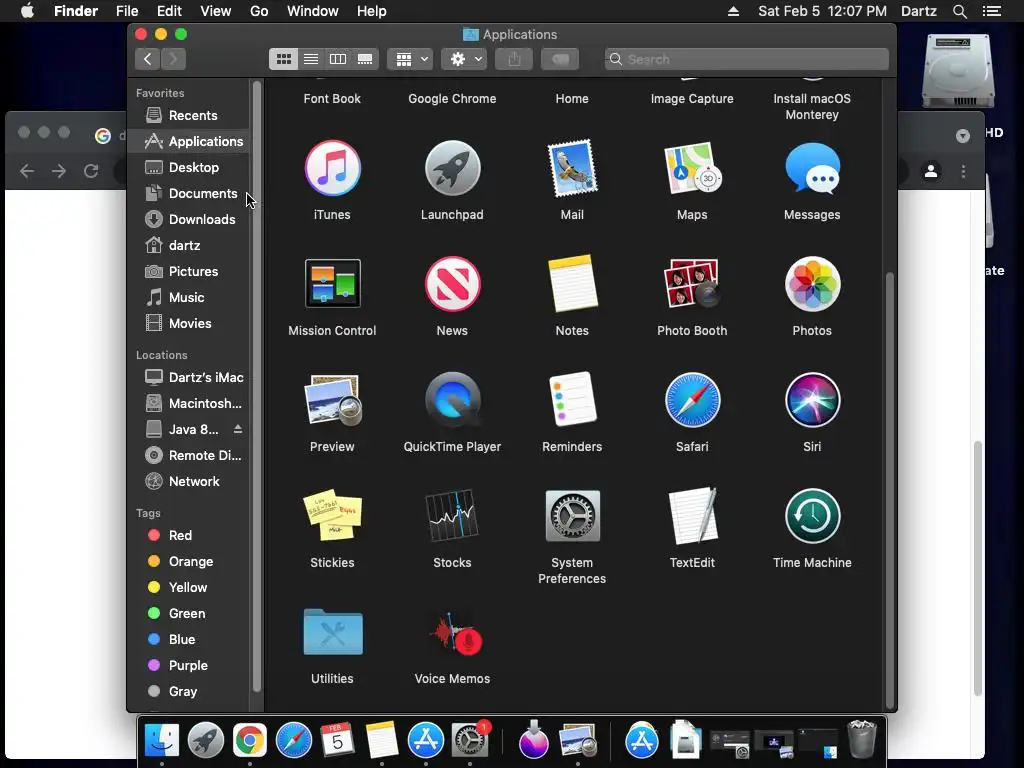Viewport: 1024px width, 768px height.
Task: Open Desktop in the sidebar
Action: pyautogui.click(x=189, y=168)
